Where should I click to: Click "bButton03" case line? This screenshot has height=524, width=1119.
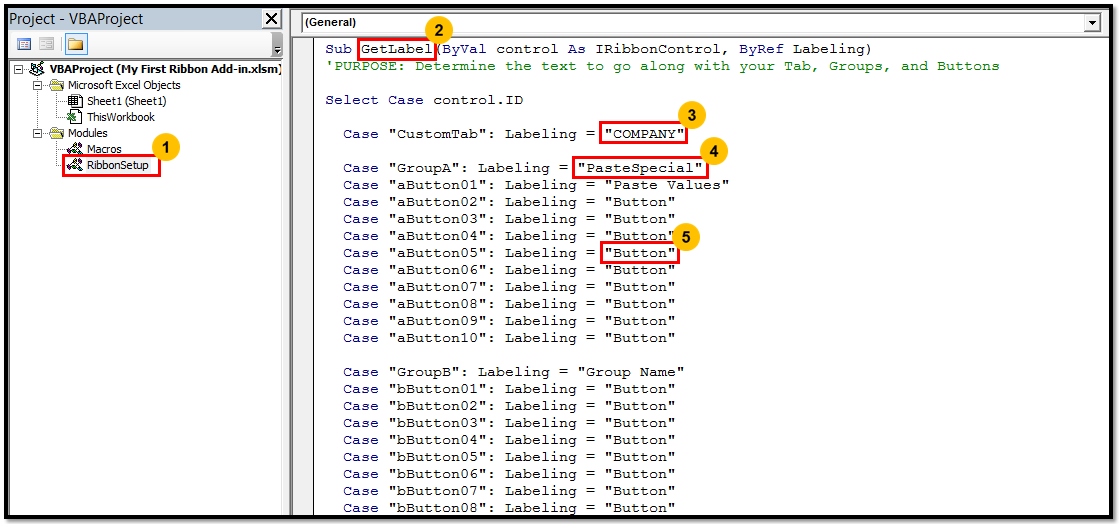click(509, 423)
